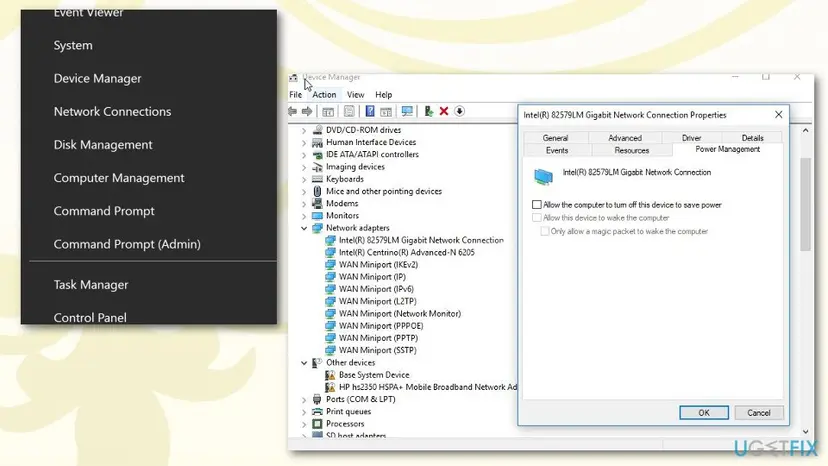Screen dimensions: 828x466
Task: Expand the Processors node
Action: (x=304, y=424)
